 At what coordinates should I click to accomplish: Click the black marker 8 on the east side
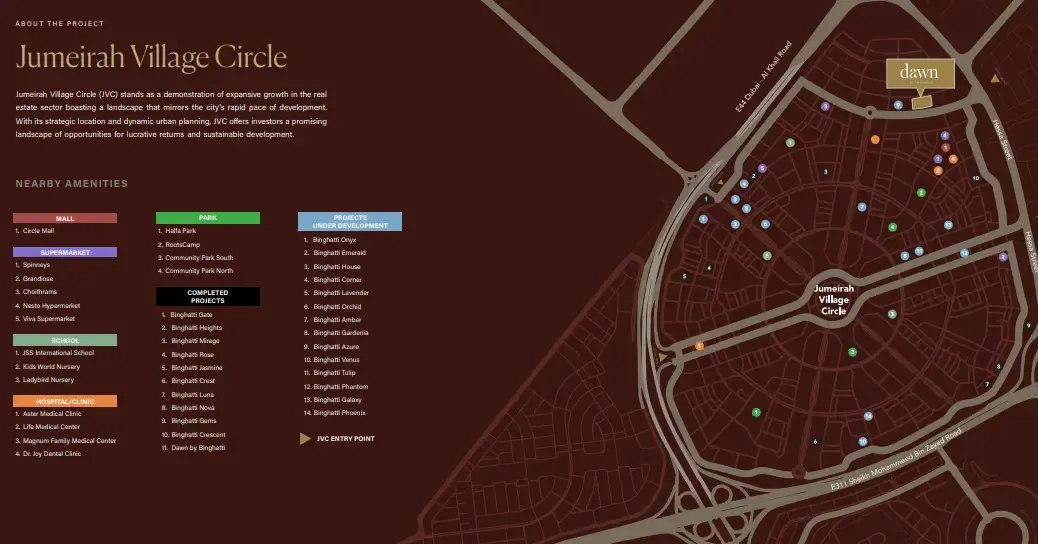[998, 367]
